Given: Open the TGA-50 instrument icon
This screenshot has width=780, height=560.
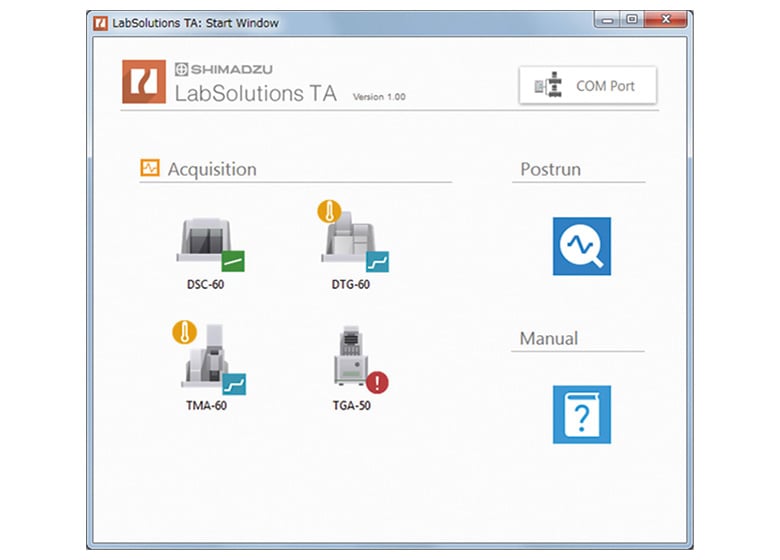Looking at the screenshot, I should coord(350,357).
